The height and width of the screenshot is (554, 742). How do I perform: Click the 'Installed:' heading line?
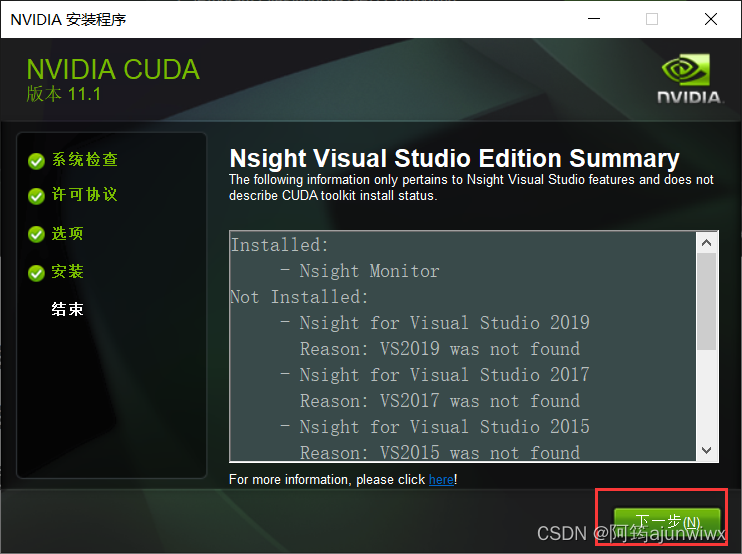coord(279,245)
